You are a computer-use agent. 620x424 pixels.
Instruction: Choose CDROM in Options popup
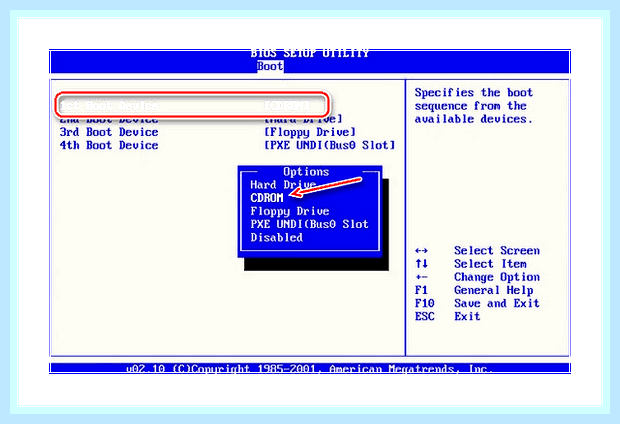pos(267,198)
